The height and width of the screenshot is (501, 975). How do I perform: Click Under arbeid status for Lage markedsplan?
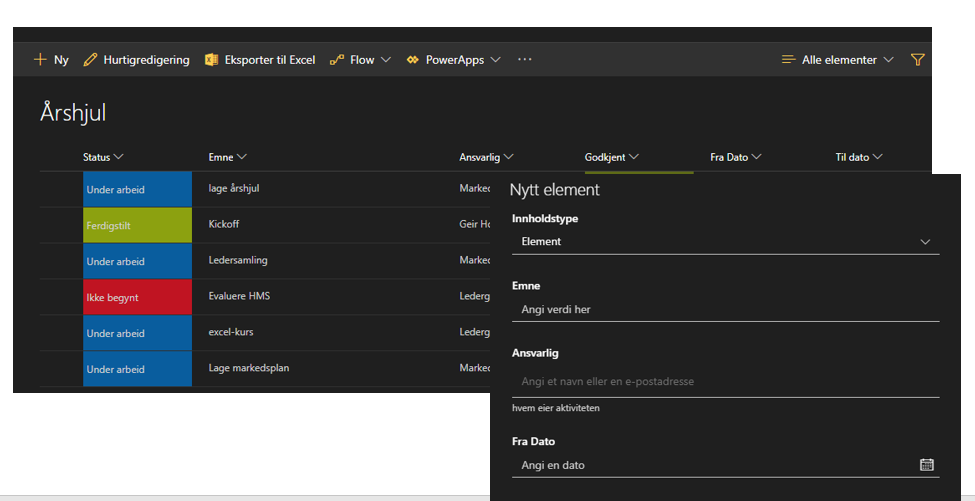[137, 369]
